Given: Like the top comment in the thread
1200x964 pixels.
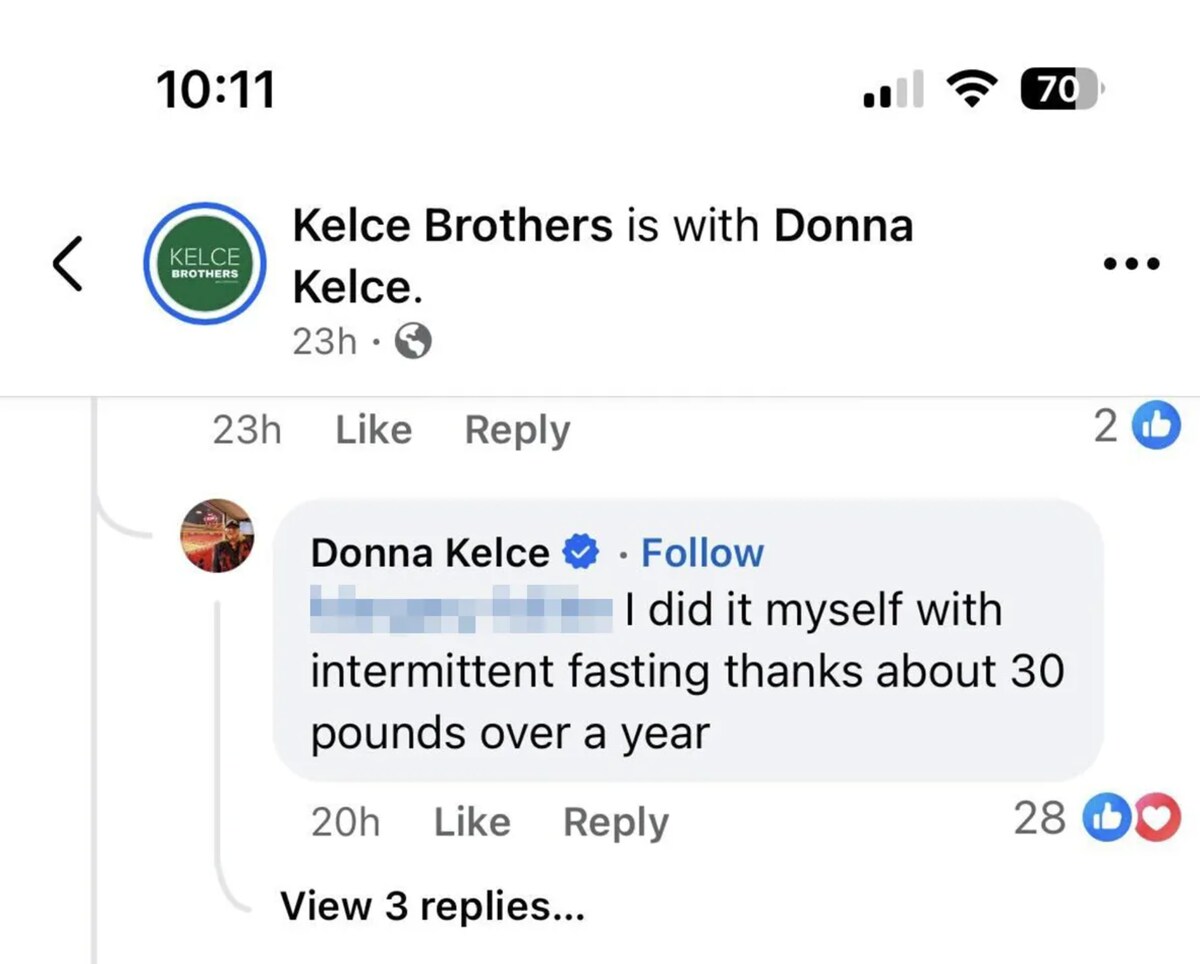Looking at the screenshot, I should point(372,429).
